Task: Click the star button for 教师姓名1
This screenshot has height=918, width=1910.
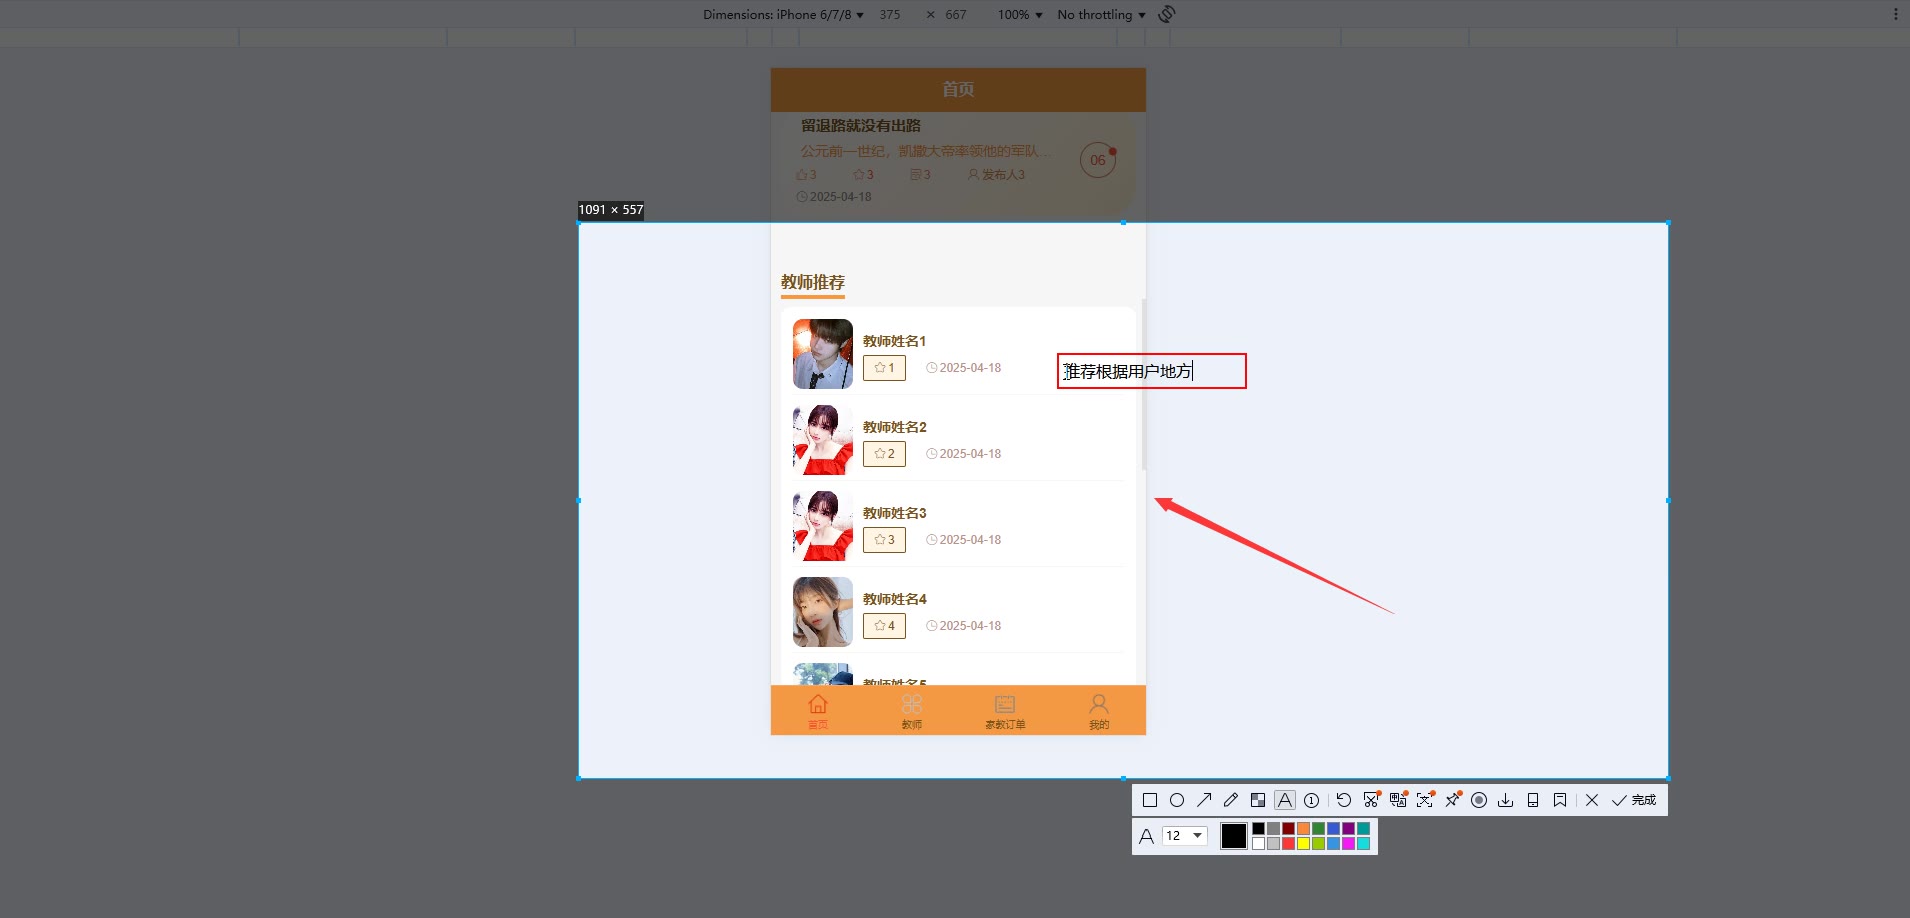Action: click(x=885, y=368)
